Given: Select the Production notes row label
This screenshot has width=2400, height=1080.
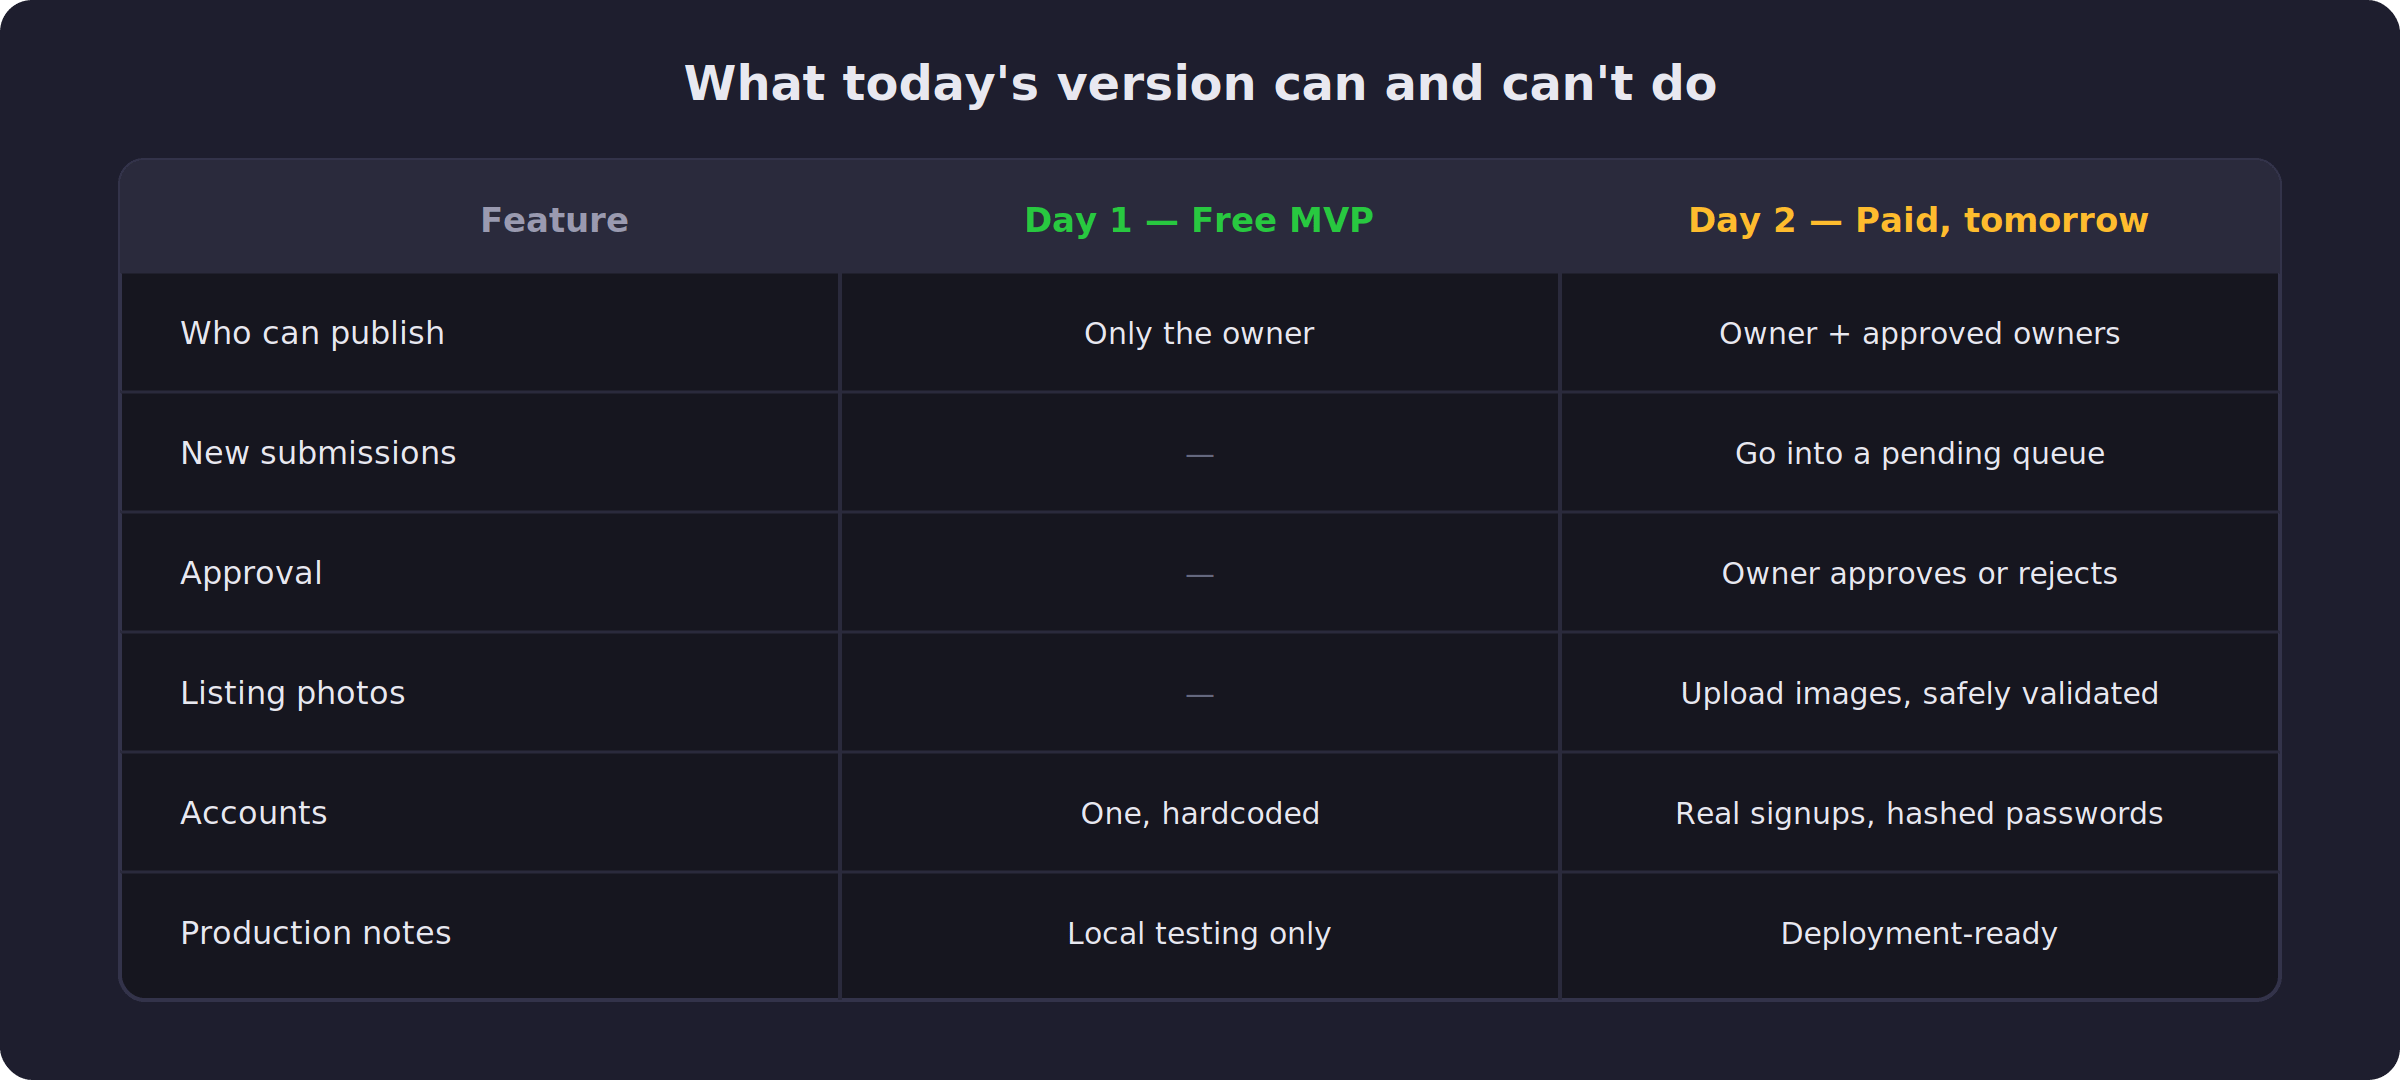Looking at the screenshot, I should point(315,933).
